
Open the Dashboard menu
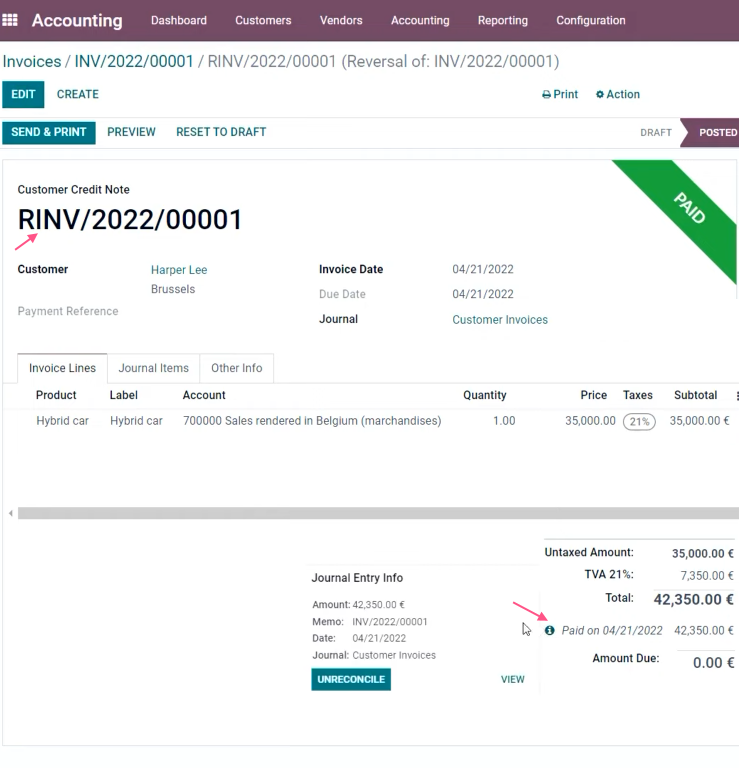[179, 21]
